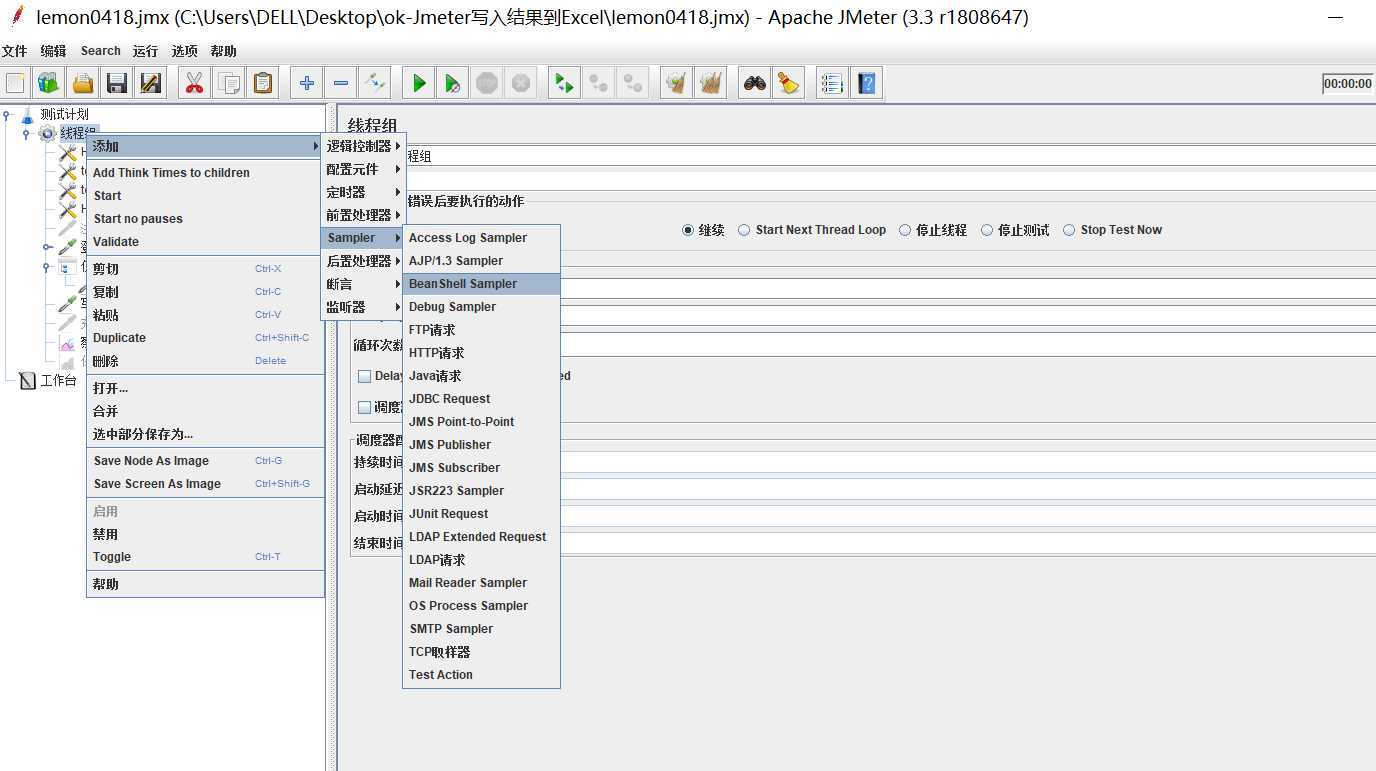Expand the 定时器 submenu

click(363, 192)
